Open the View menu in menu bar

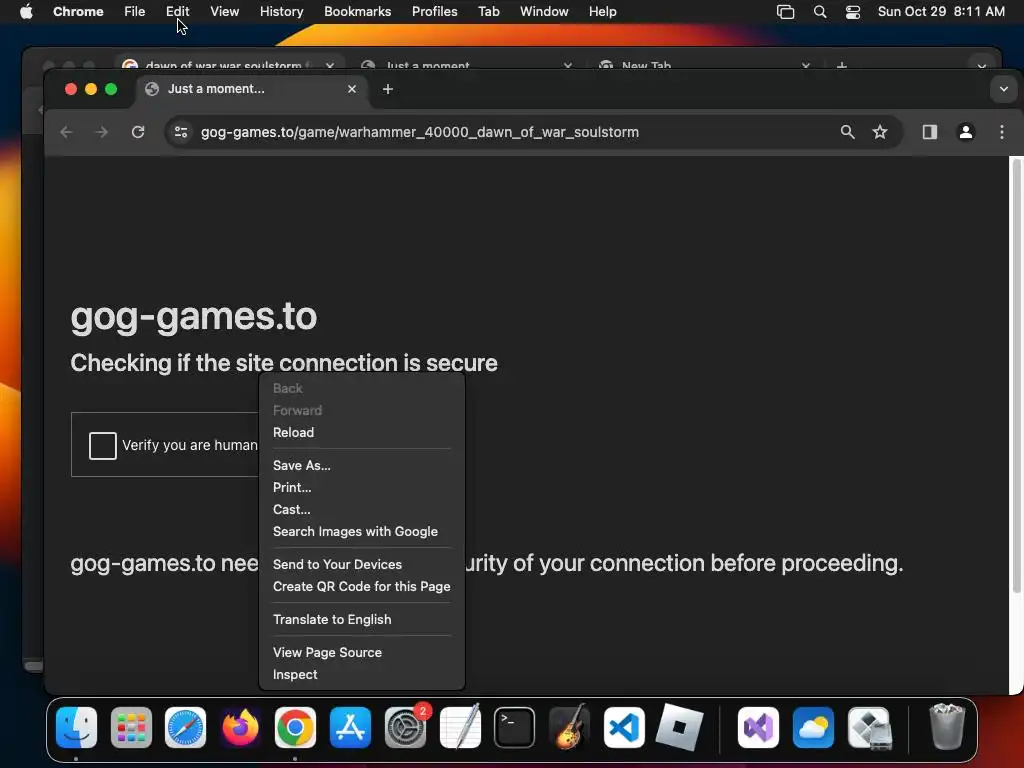click(x=224, y=12)
